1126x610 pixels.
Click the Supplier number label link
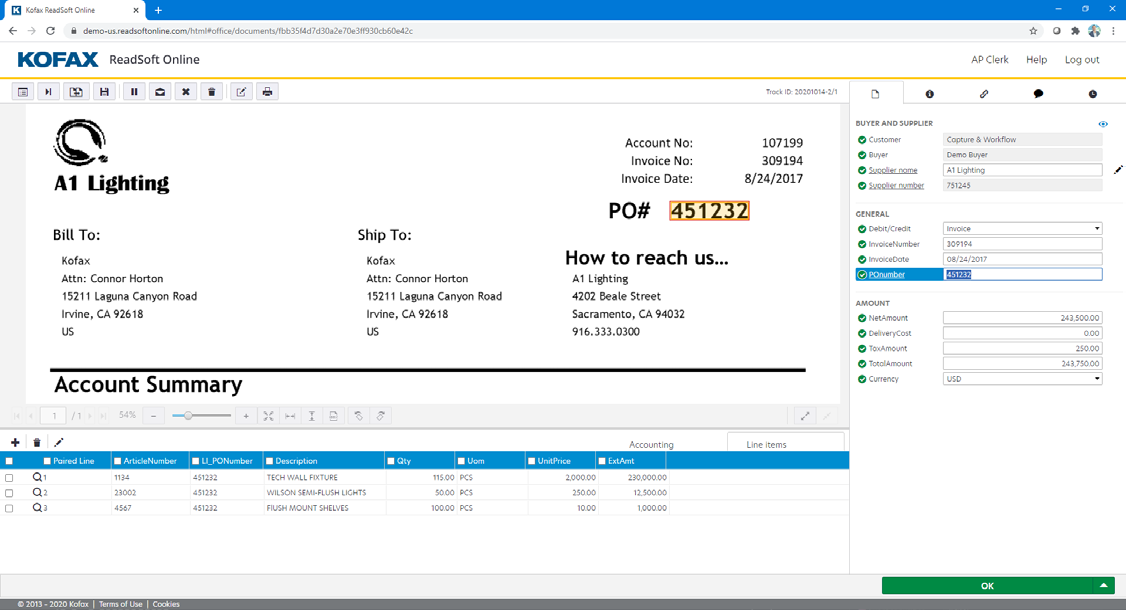896,185
